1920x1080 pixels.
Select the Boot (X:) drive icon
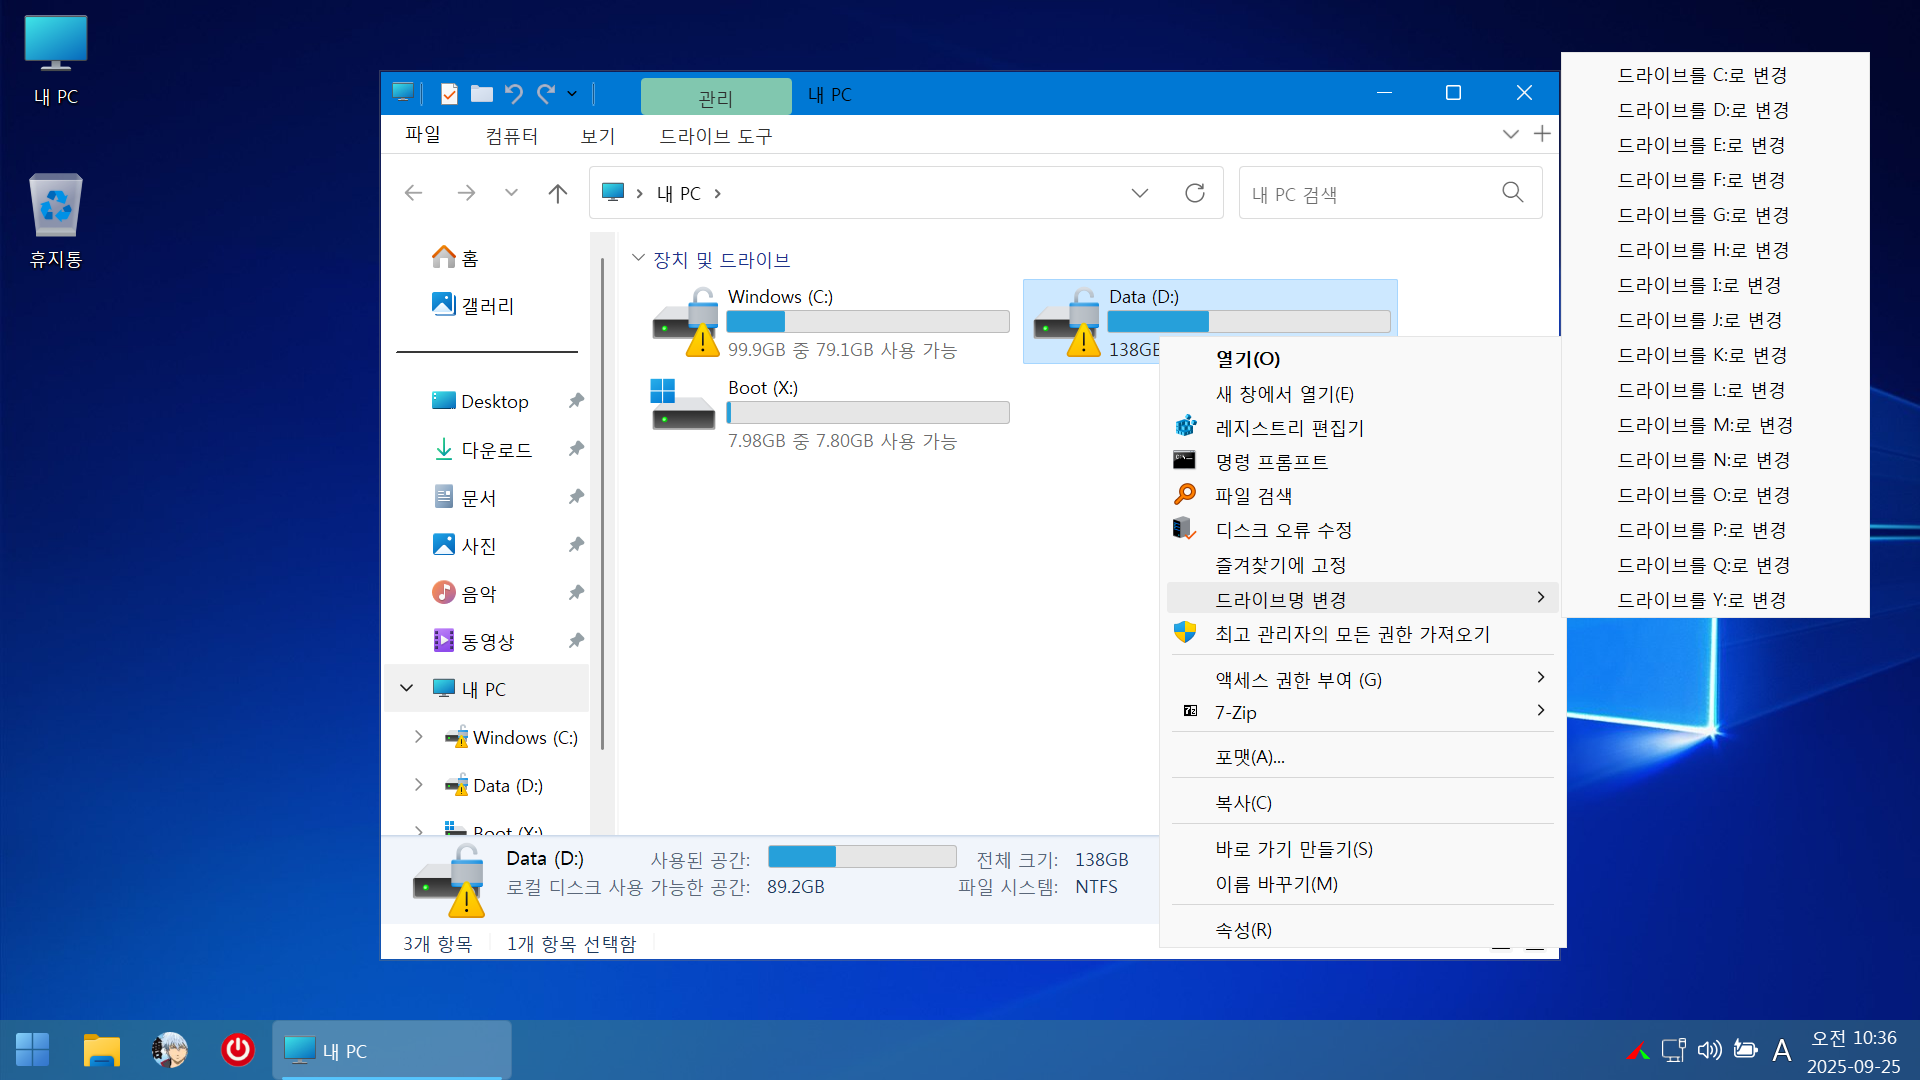(x=683, y=406)
